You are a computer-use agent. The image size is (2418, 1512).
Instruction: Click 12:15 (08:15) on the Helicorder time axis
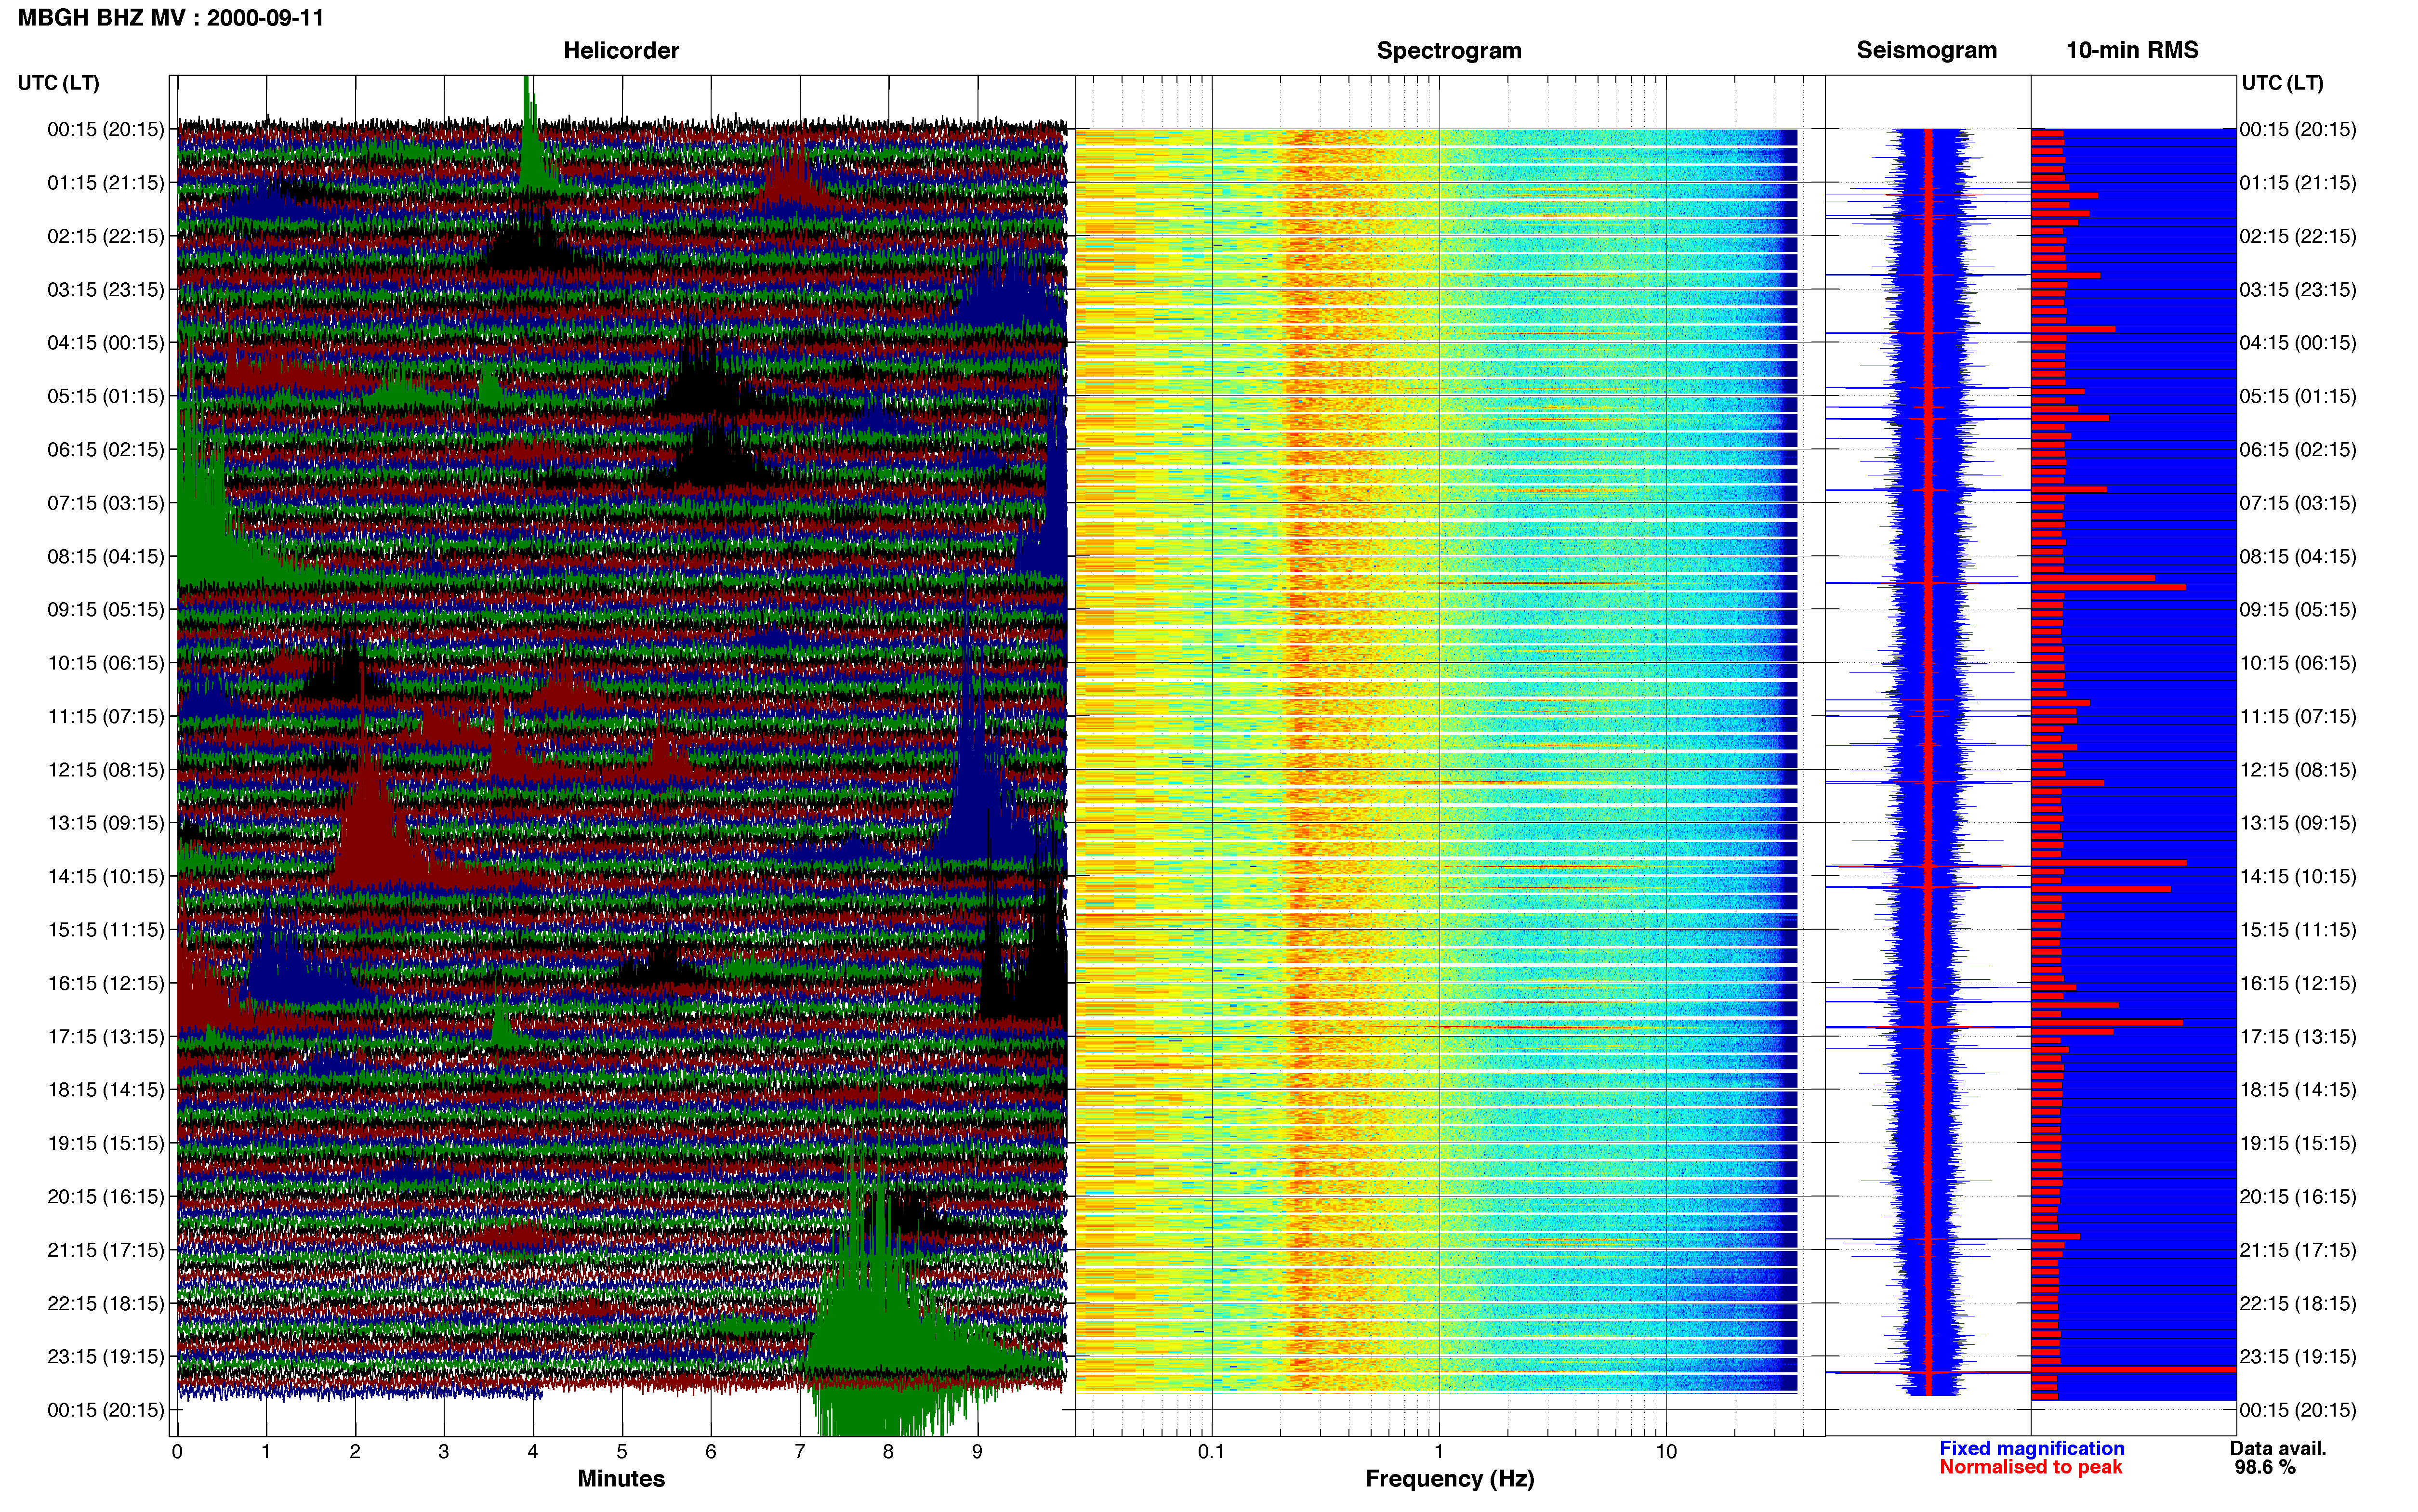pos(106,770)
